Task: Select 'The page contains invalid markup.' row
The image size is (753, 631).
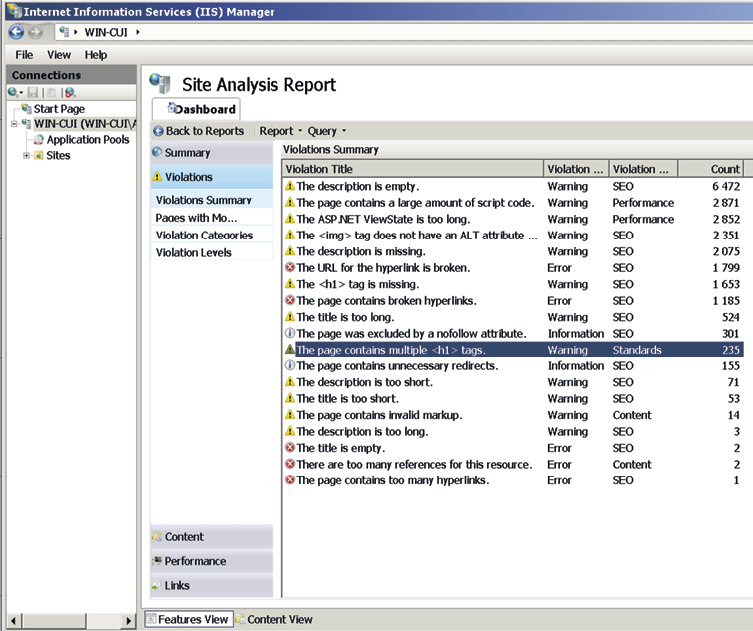Action: [x=513, y=415]
